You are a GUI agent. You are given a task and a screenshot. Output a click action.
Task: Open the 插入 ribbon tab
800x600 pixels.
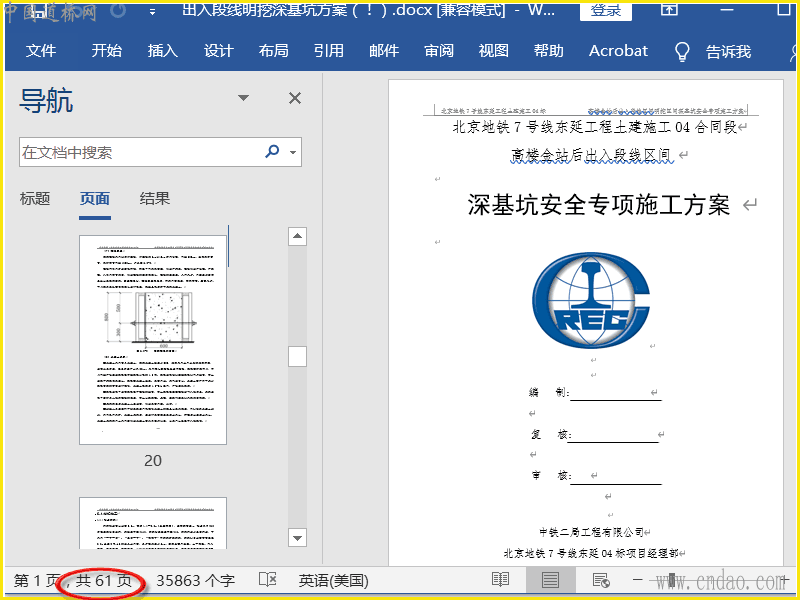pyautogui.click(x=163, y=51)
